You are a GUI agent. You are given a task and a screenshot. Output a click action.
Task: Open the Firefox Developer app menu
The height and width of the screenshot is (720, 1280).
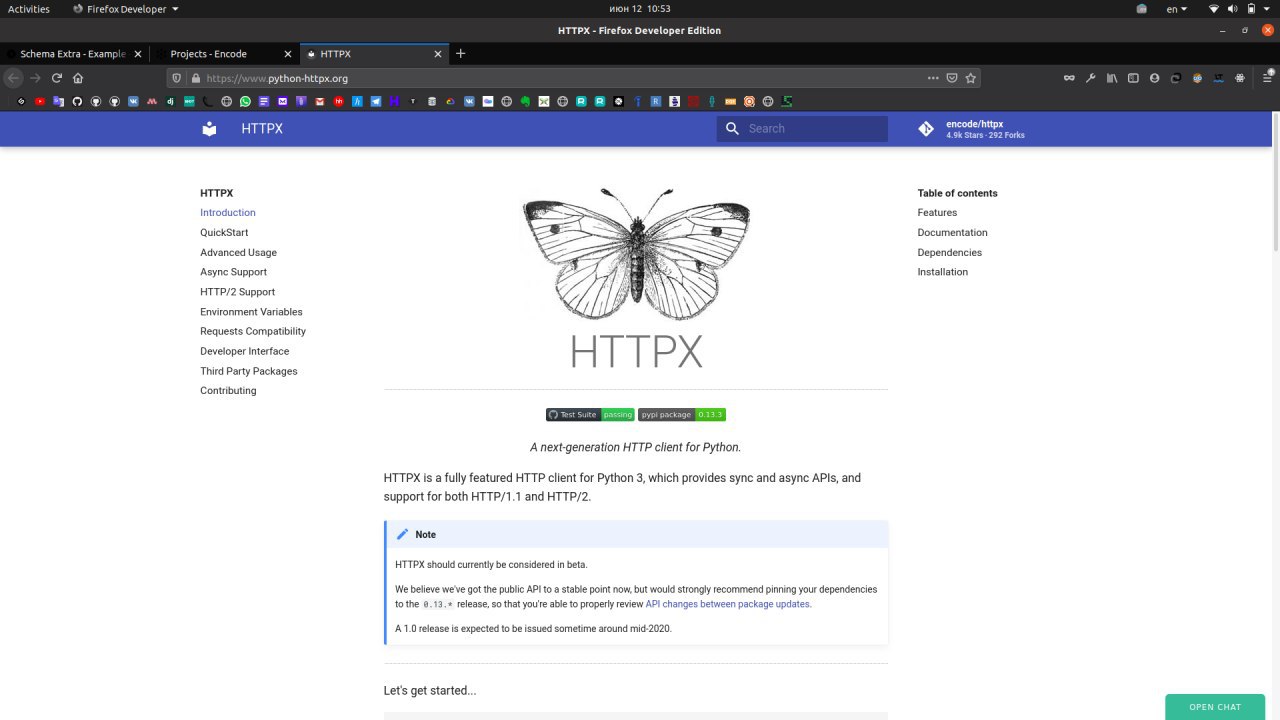coord(126,9)
